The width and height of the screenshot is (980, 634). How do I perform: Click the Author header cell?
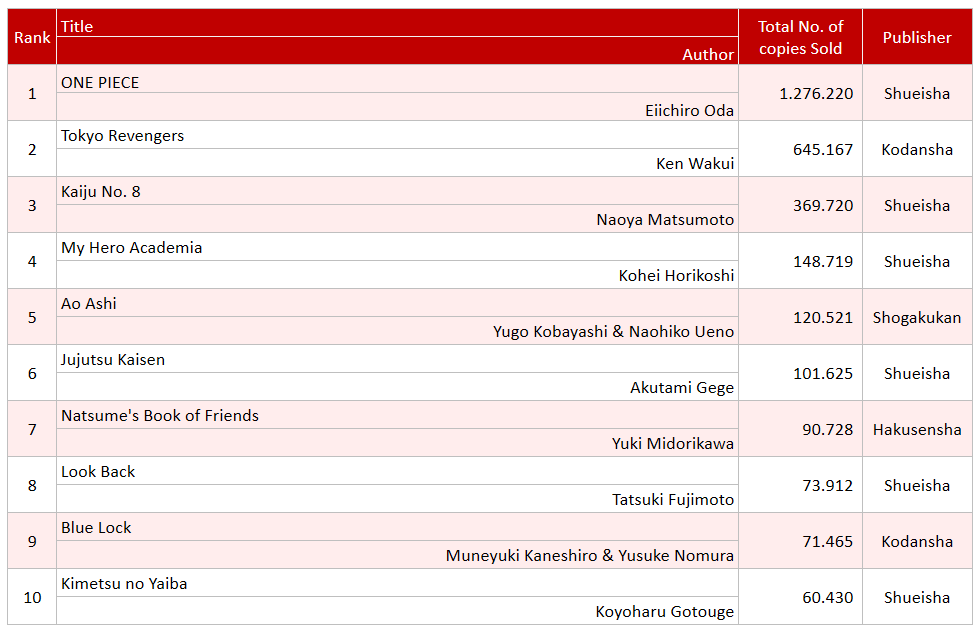click(397, 51)
